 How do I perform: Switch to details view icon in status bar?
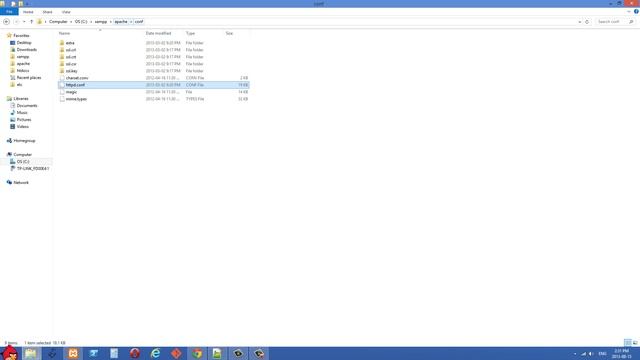[628, 342]
